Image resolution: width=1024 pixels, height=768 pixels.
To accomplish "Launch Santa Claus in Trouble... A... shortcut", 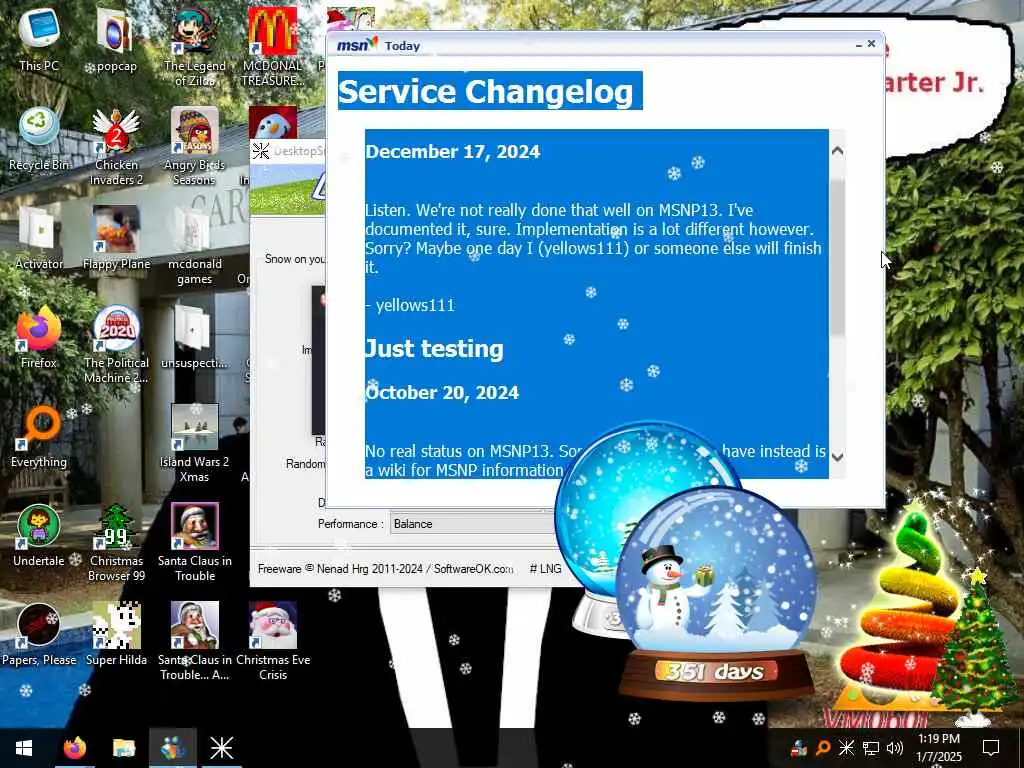I will tap(194, 641).
